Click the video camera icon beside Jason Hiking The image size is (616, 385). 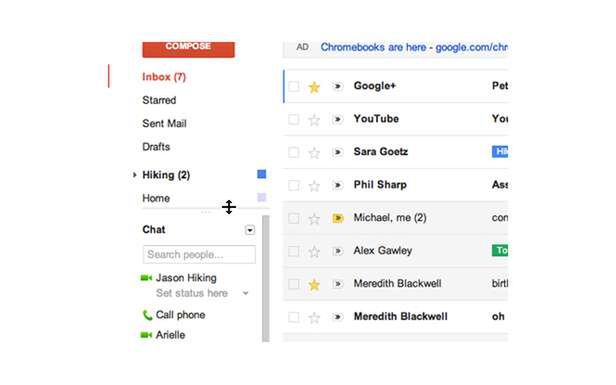point(146,278)
